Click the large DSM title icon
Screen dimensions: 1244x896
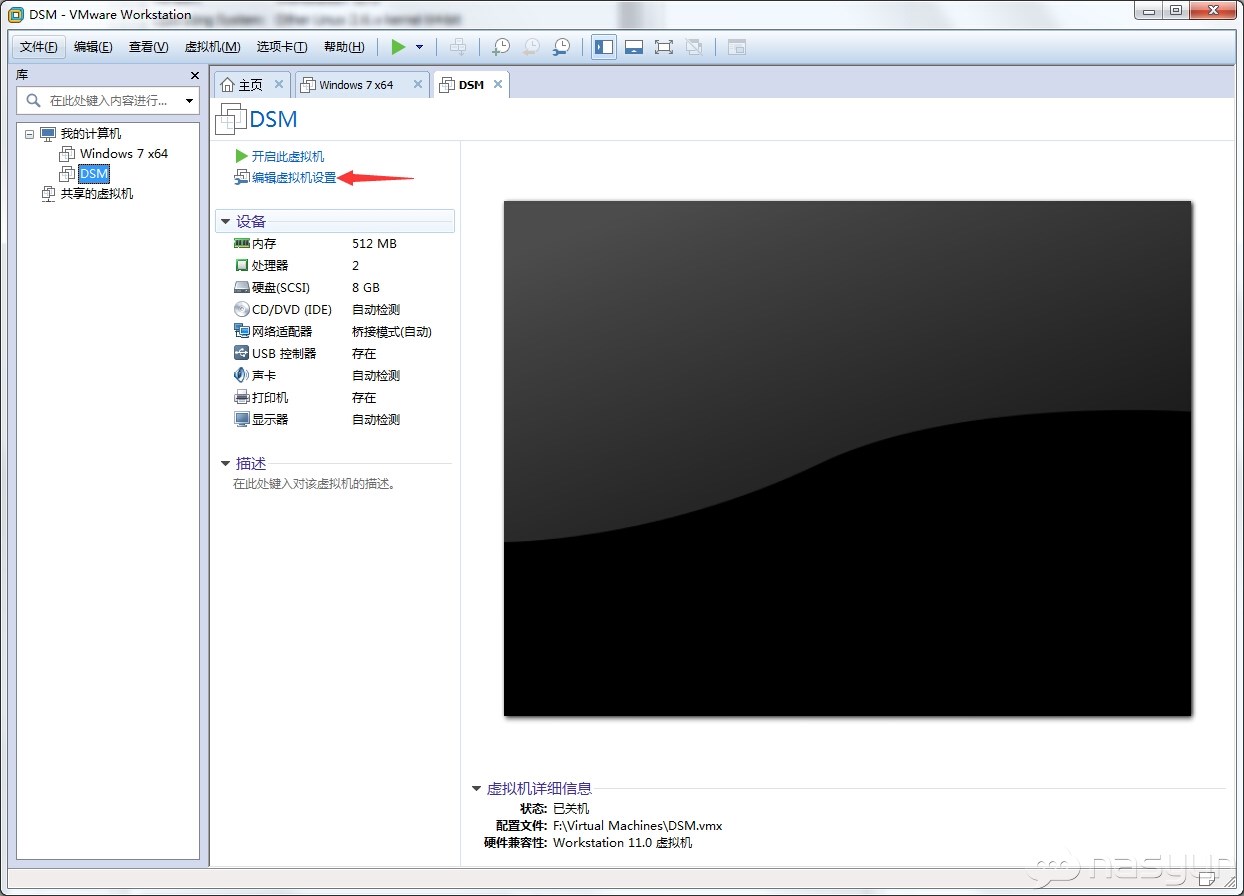(x=231, y=119)
